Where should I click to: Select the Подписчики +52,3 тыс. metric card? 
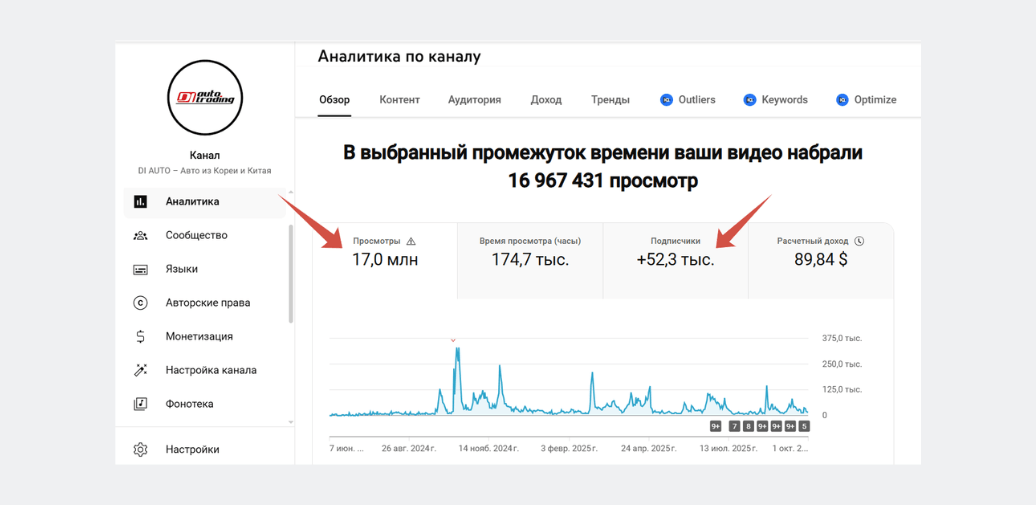pos(675,260)
